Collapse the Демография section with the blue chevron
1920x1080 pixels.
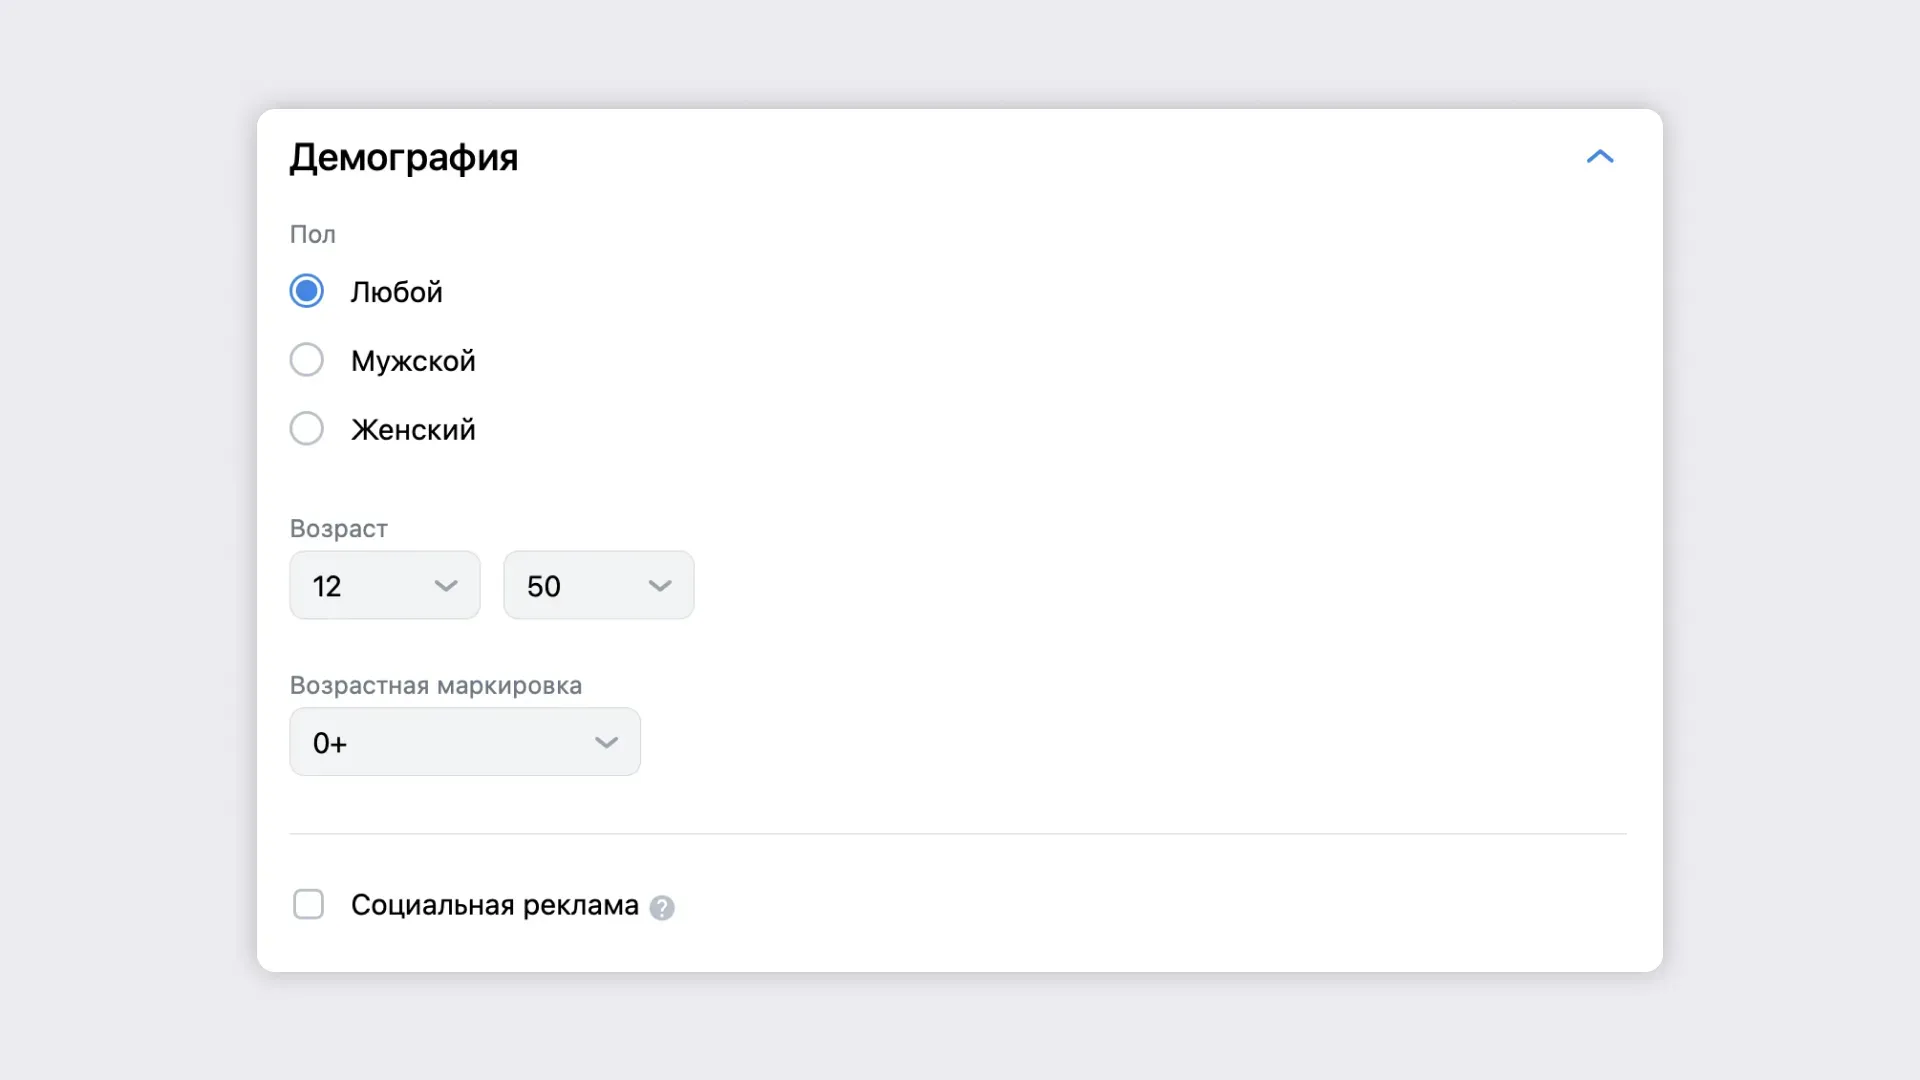1600,156
